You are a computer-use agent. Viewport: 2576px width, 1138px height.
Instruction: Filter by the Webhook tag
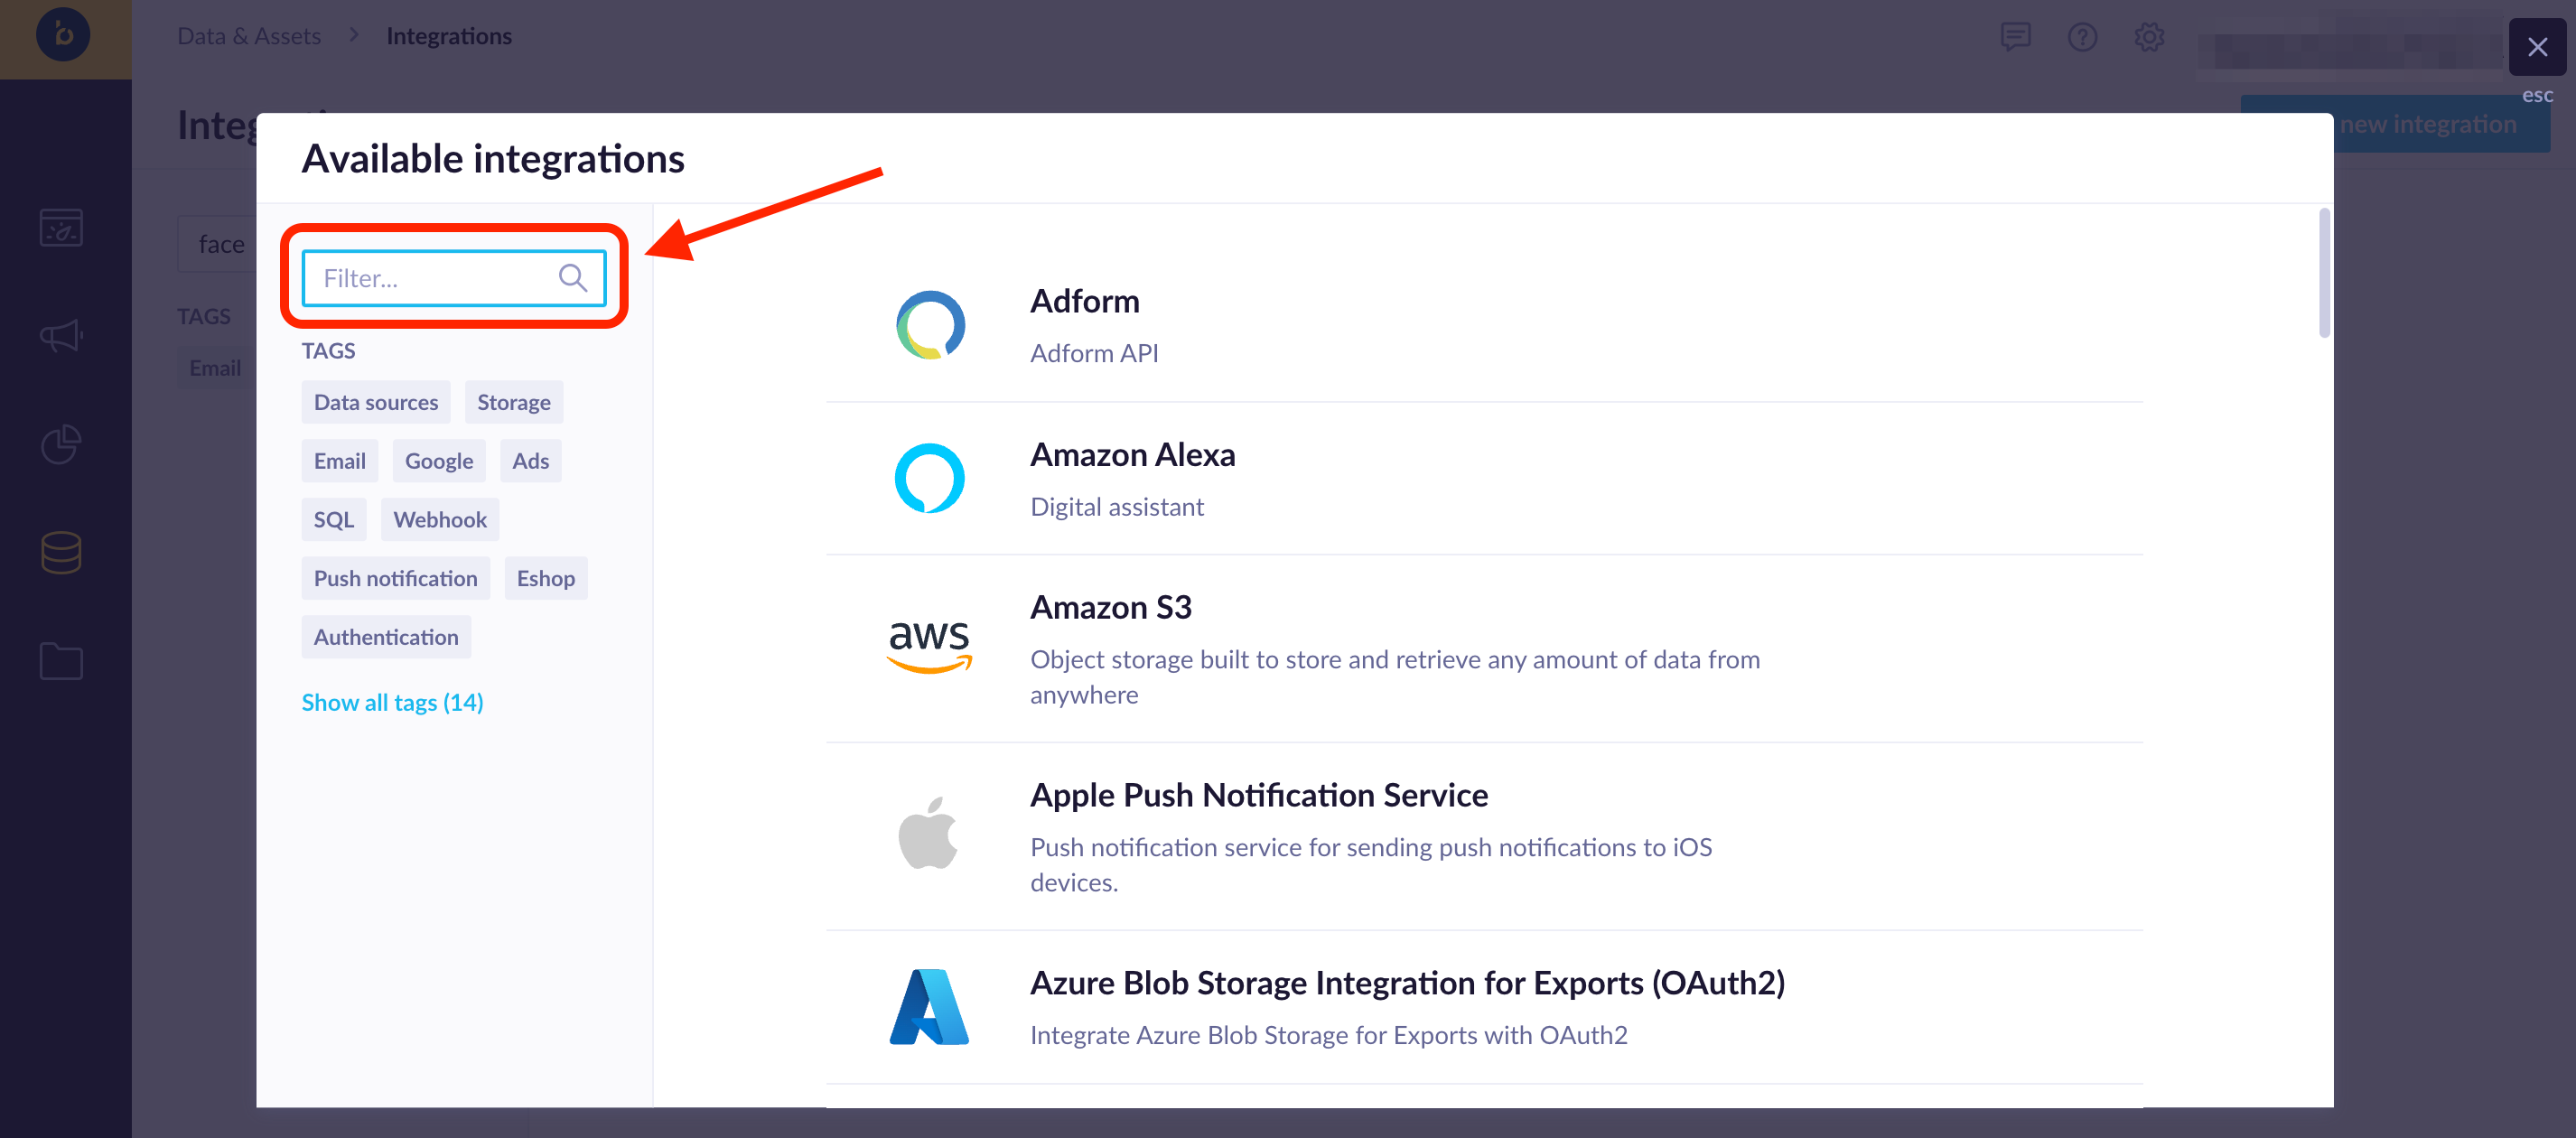click(x=440, y=519)
